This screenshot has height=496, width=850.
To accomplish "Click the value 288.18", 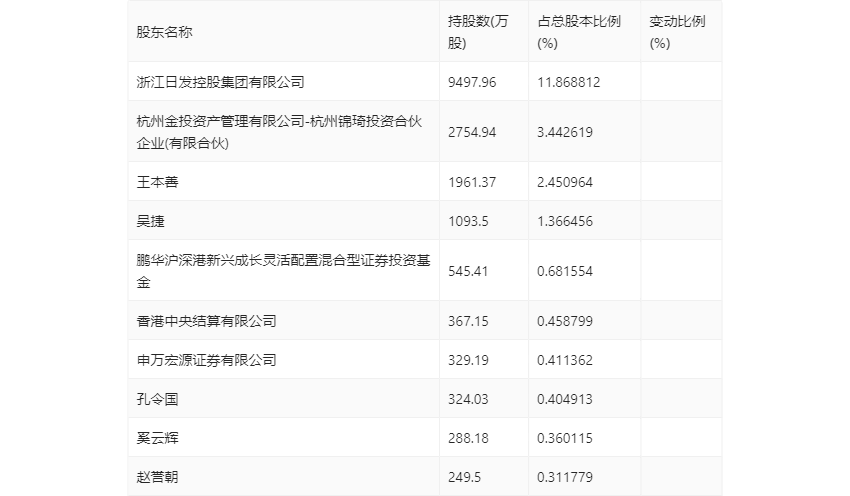I will click(468, 437).
